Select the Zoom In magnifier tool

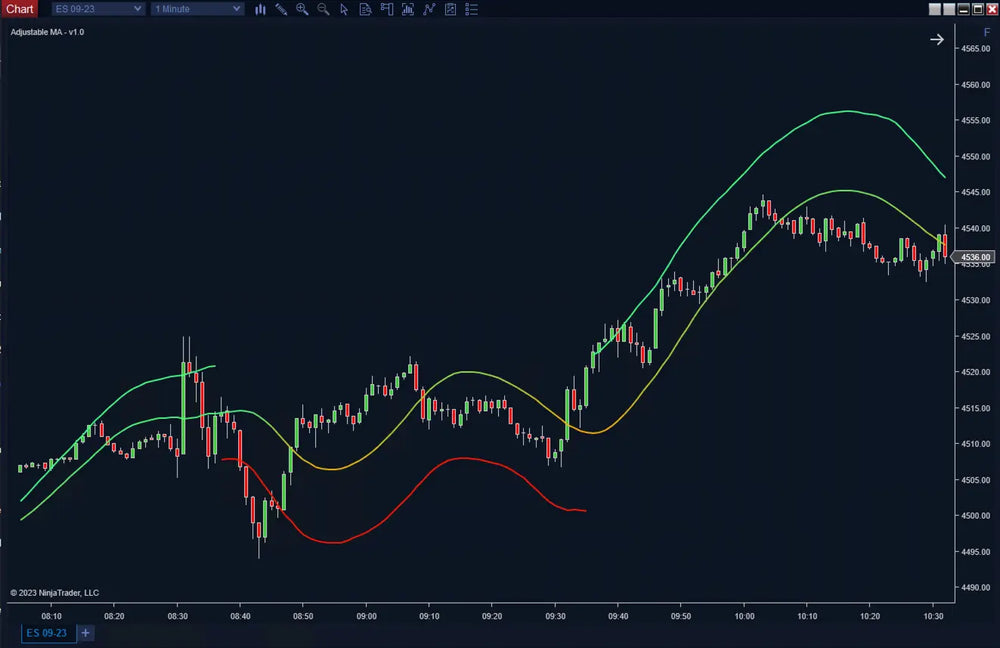(302, 9)
